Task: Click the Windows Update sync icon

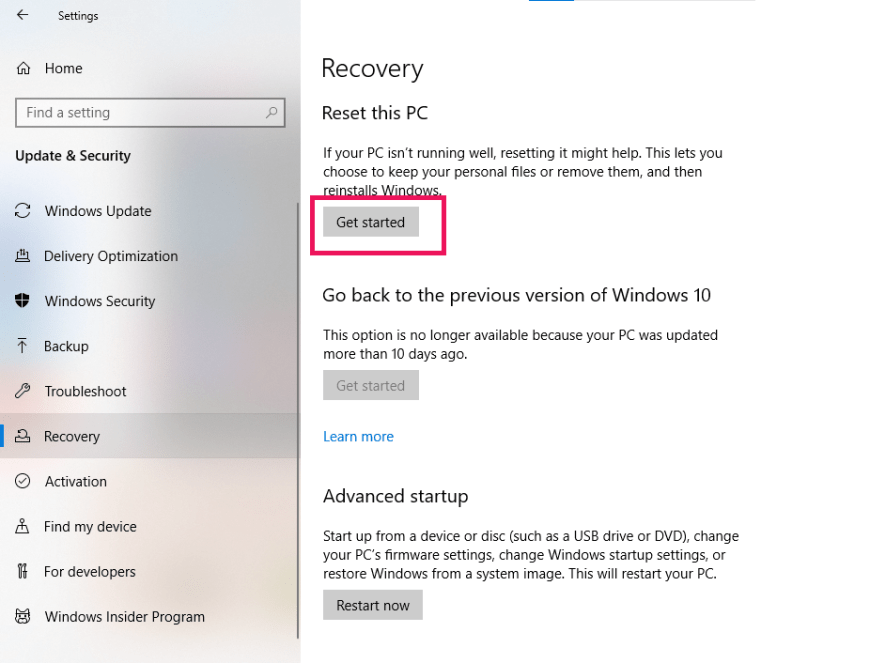Action: [23, 211]
